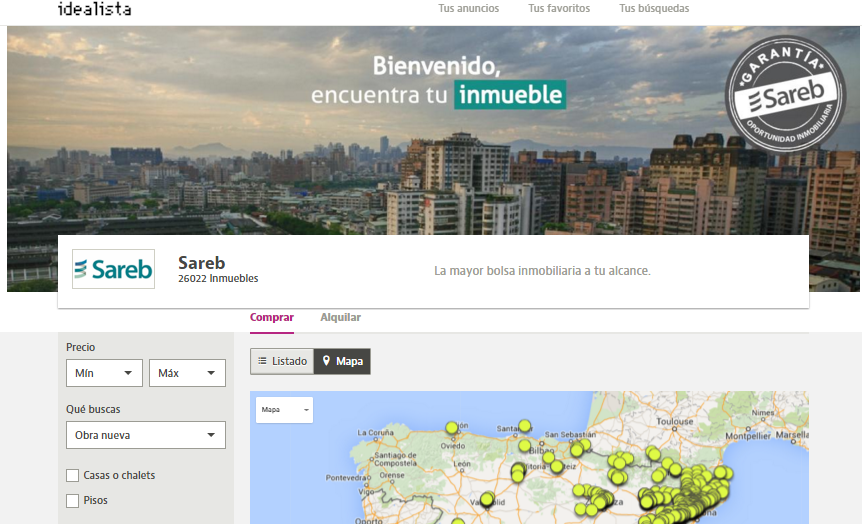Click the list icon in Listado button
This screenshot has height=524, width=862.
point(262,361)
